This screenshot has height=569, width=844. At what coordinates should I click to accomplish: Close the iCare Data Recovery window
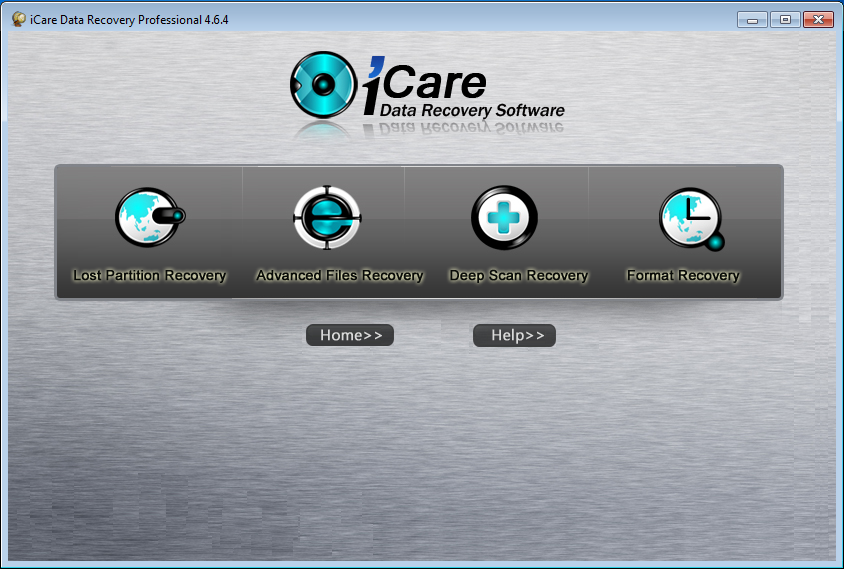(x=818, y=20)
